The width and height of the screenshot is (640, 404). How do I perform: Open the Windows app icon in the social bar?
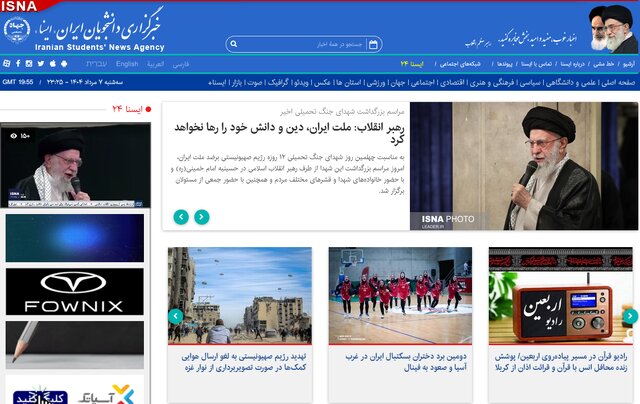pyautogui.click(x=7, y=64)
